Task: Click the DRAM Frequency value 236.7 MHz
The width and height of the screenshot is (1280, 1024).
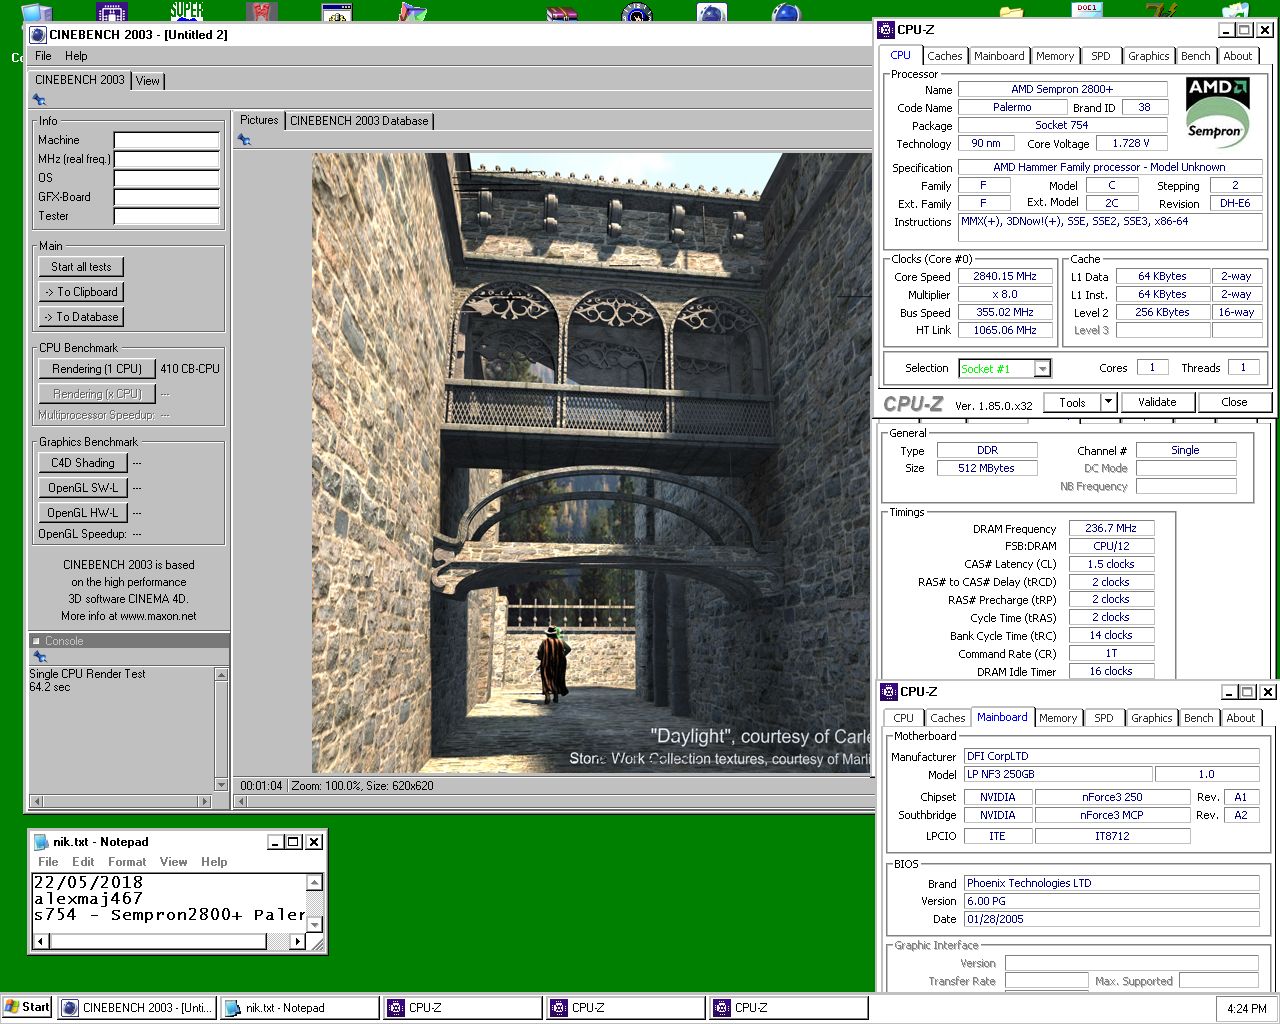Action: click(x=1111, y=528)
